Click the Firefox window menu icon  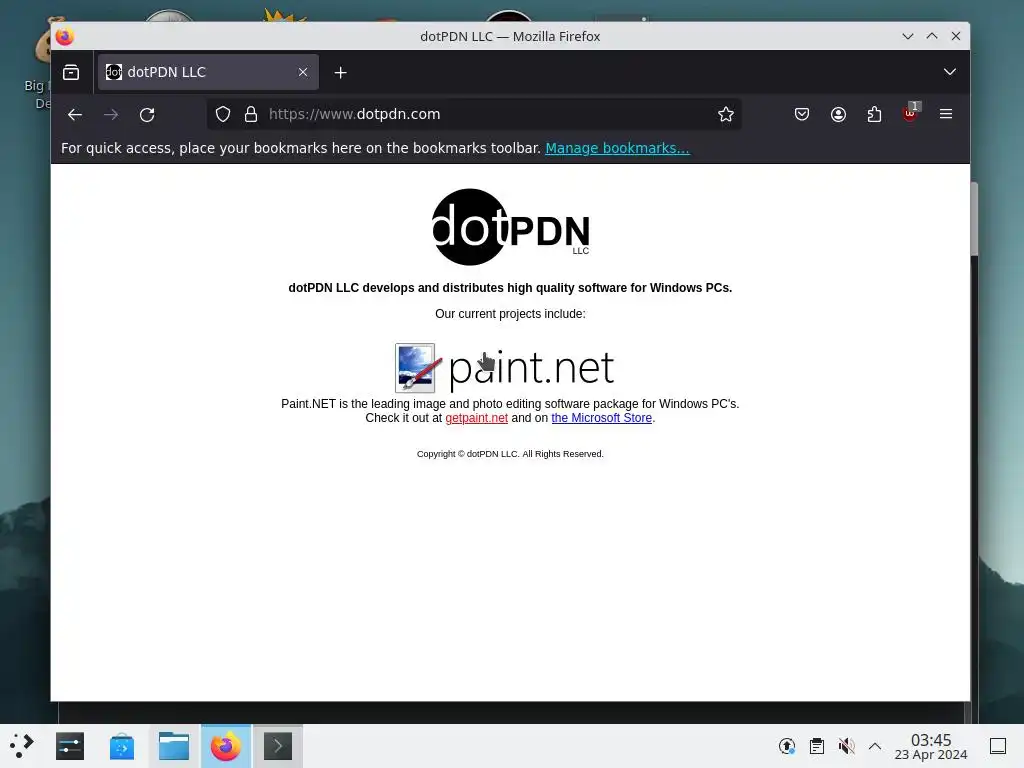[65, 37]
